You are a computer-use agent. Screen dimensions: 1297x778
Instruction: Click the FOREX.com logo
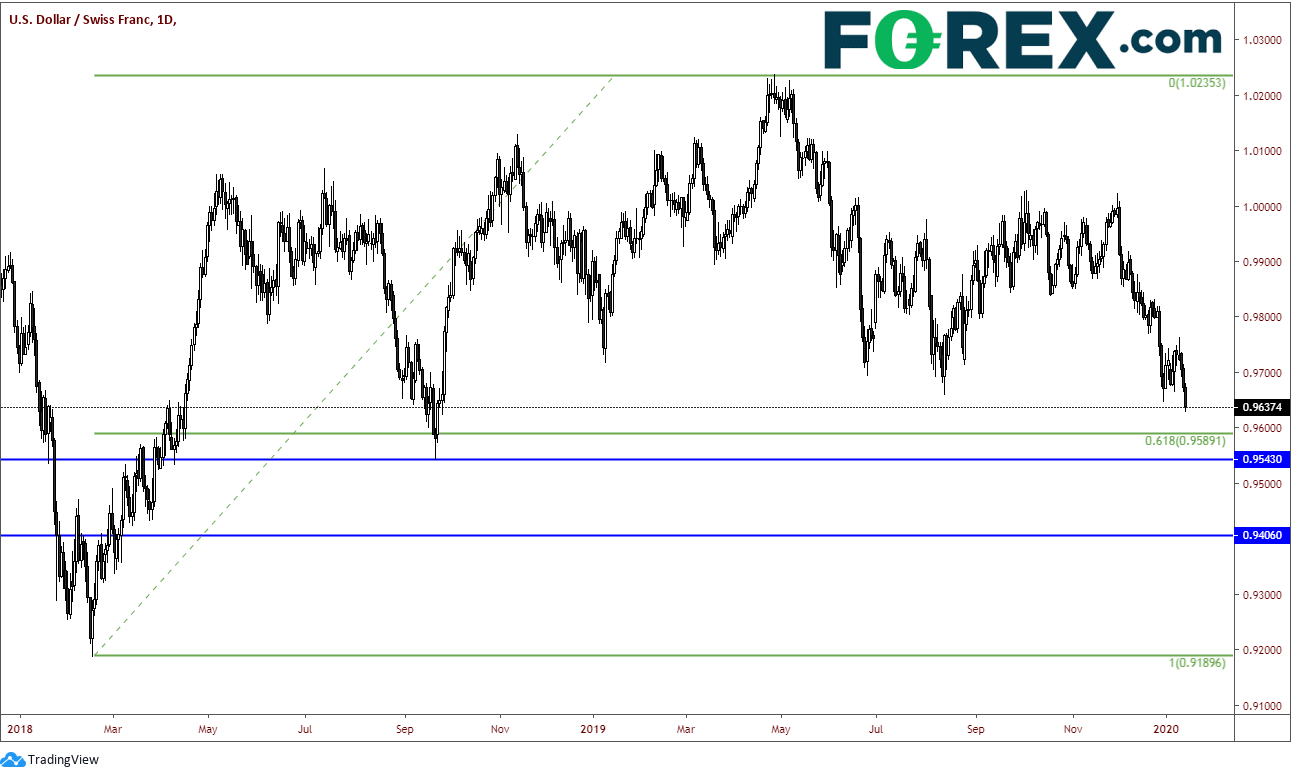1022,42
